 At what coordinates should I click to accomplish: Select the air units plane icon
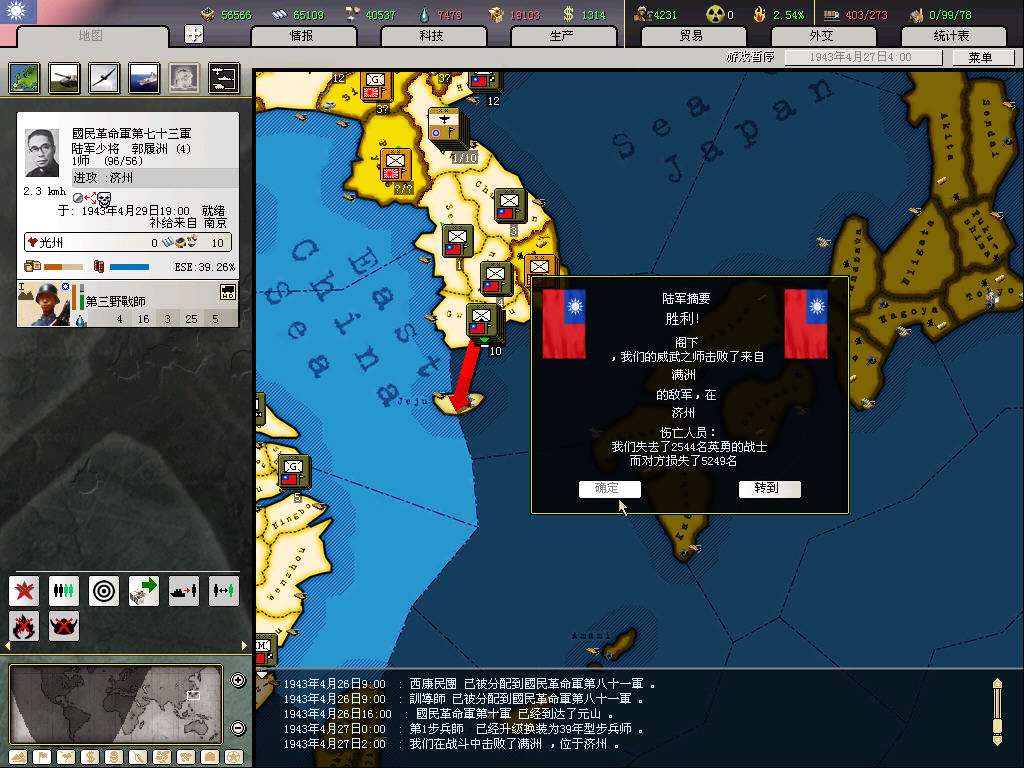click(x=104, y=78)
